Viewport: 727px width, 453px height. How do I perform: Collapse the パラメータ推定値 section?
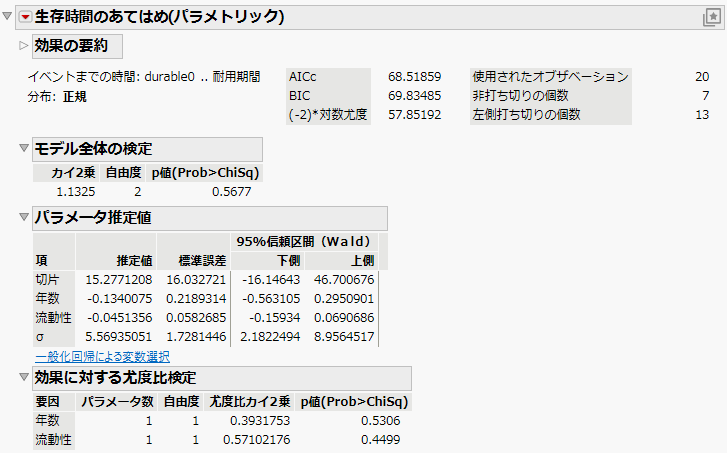click(x=24, y=217)
